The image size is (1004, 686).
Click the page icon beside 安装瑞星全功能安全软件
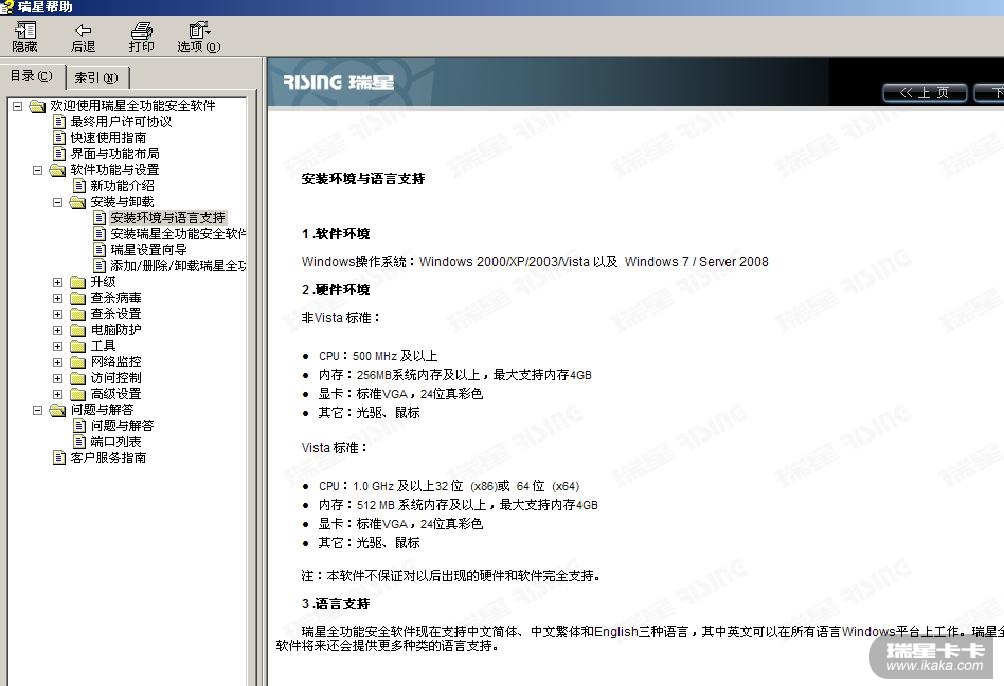tap(99, 234)
